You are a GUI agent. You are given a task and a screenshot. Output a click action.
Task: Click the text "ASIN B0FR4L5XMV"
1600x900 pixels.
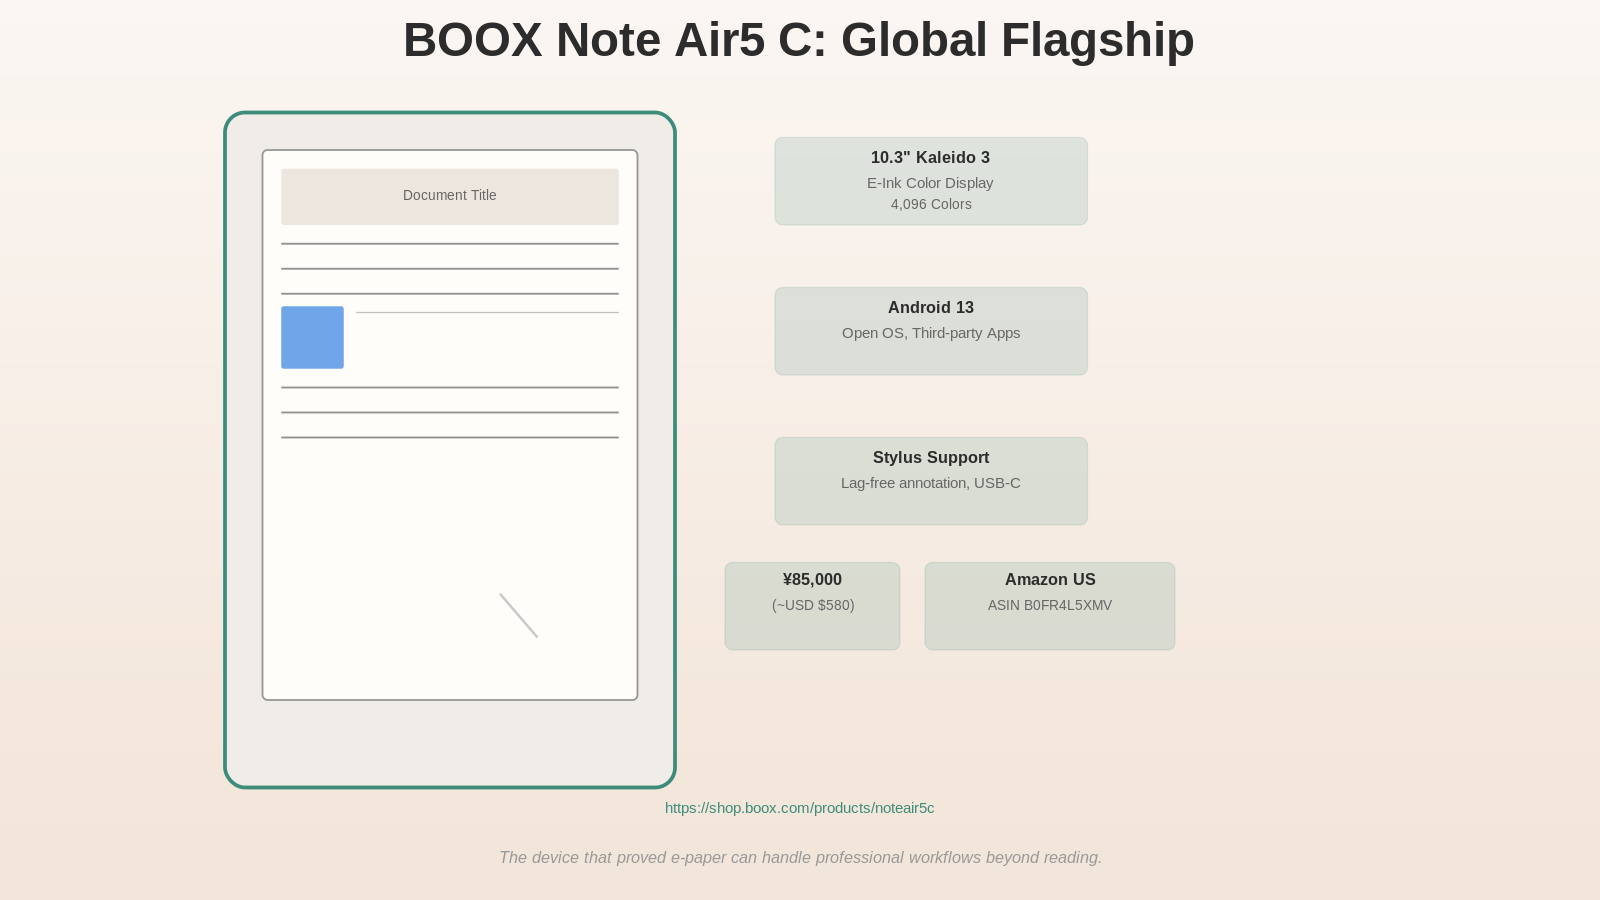[1050, 605]
